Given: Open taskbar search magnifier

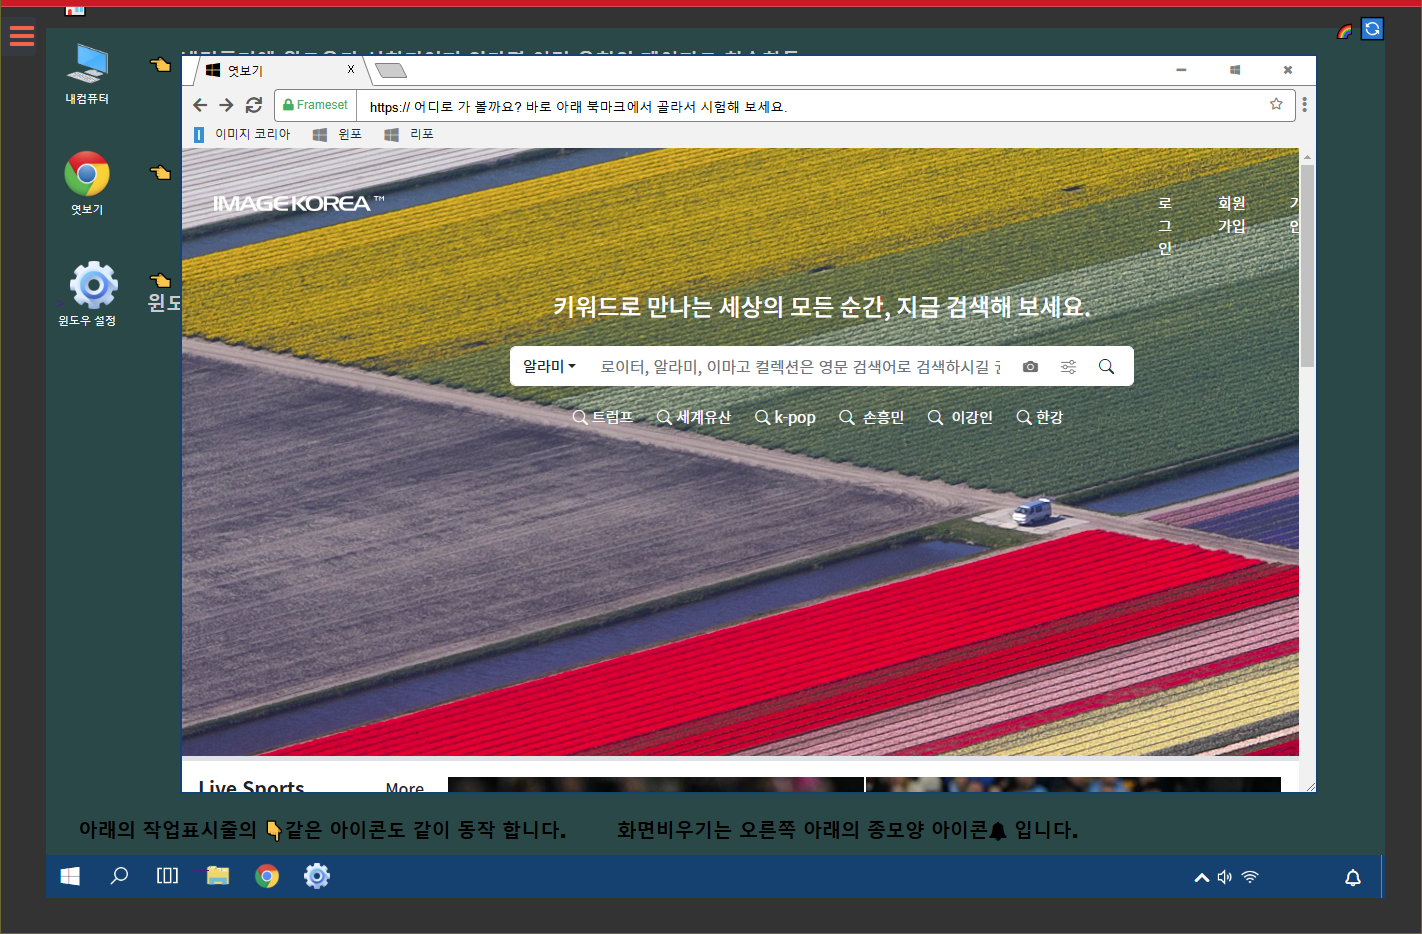Looking at the screenshot, I should 119,876.
